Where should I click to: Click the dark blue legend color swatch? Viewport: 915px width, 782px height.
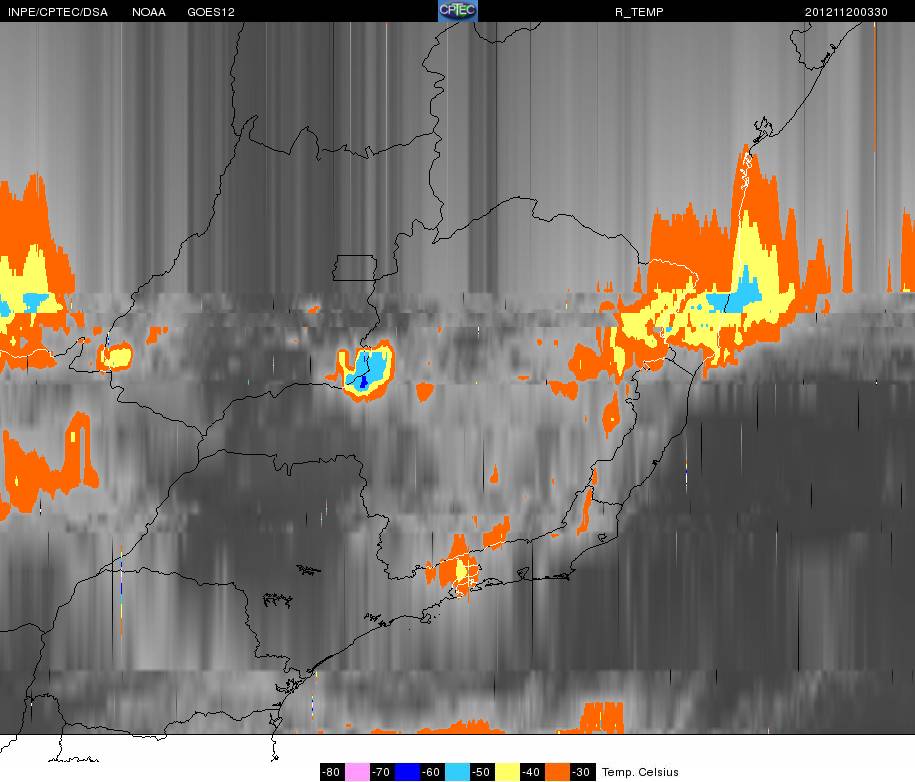point(407,771)
